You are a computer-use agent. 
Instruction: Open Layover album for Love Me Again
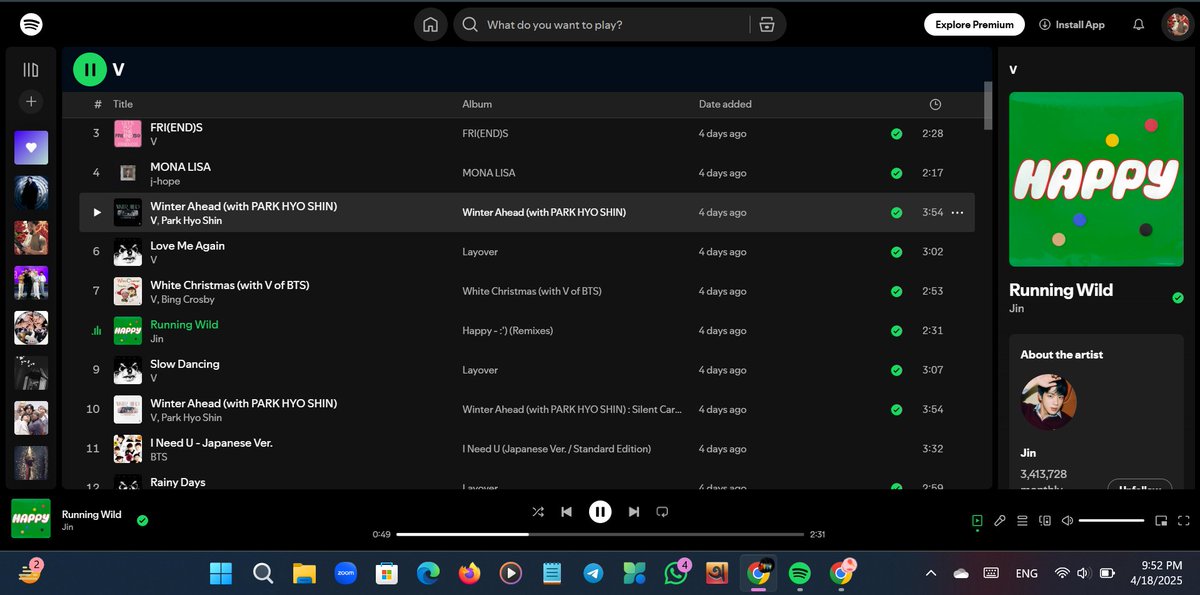[x=480, y=252]
